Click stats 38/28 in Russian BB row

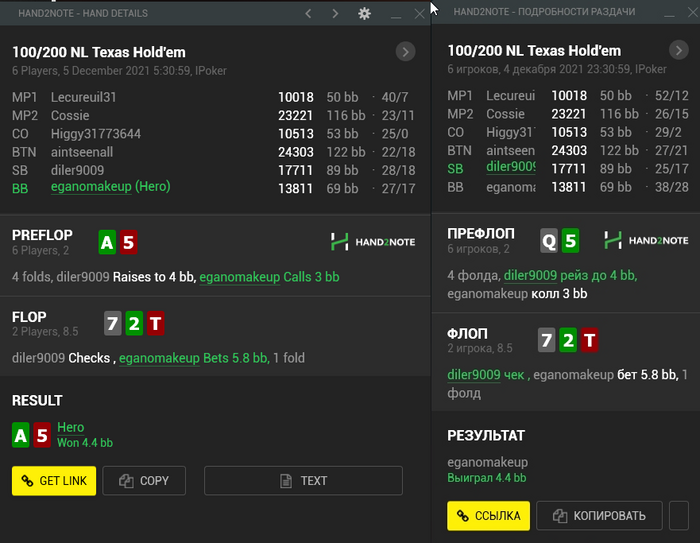coord(671,187)
